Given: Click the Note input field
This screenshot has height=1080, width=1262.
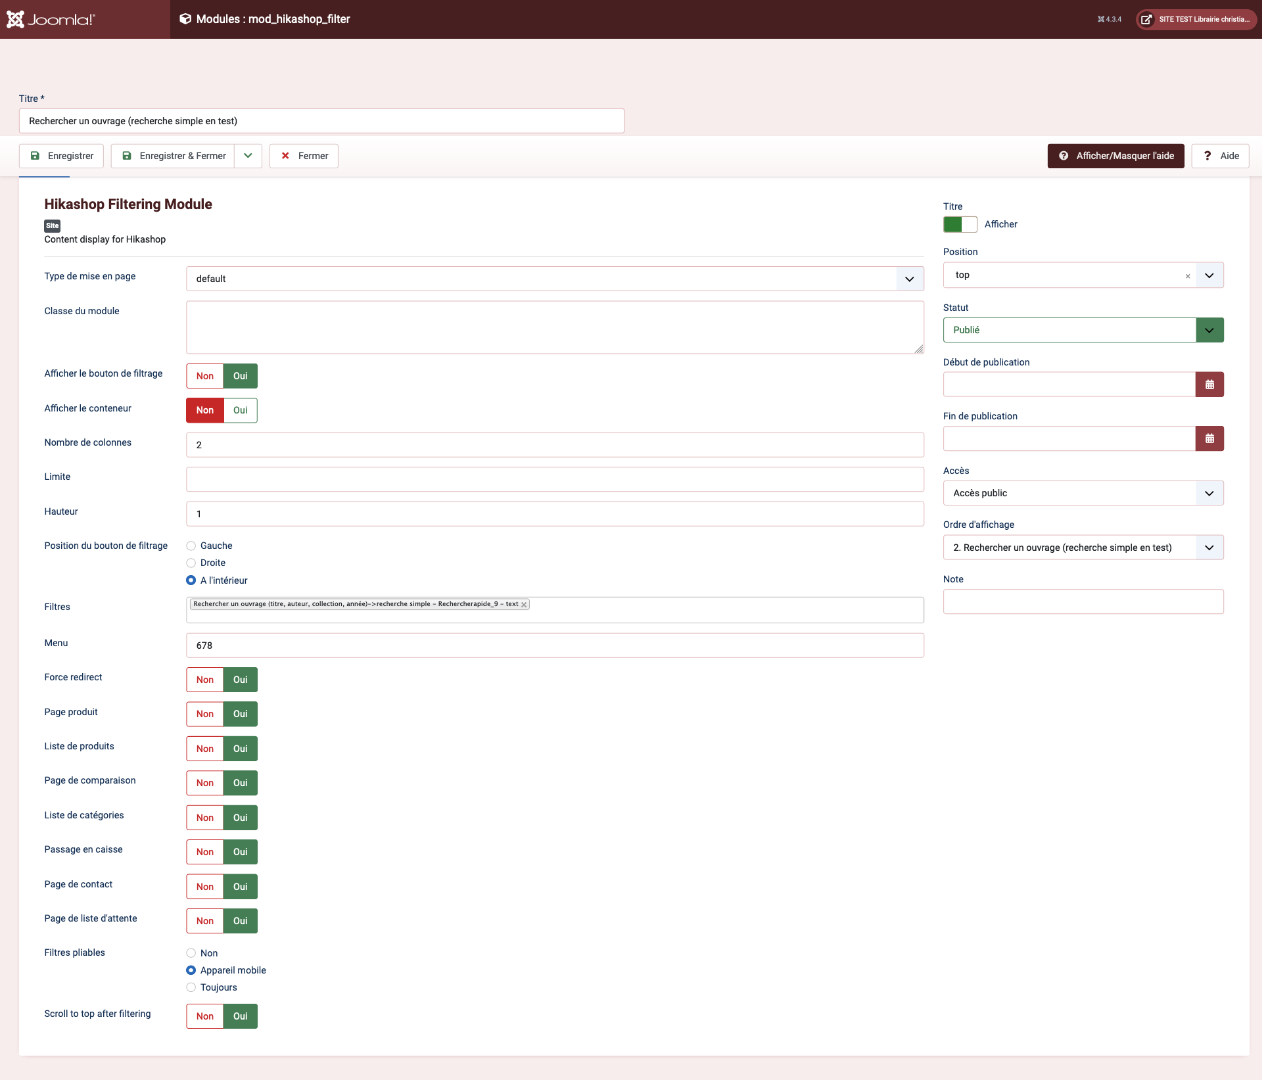Looking at the screenshot, I should coord(1083,601).
